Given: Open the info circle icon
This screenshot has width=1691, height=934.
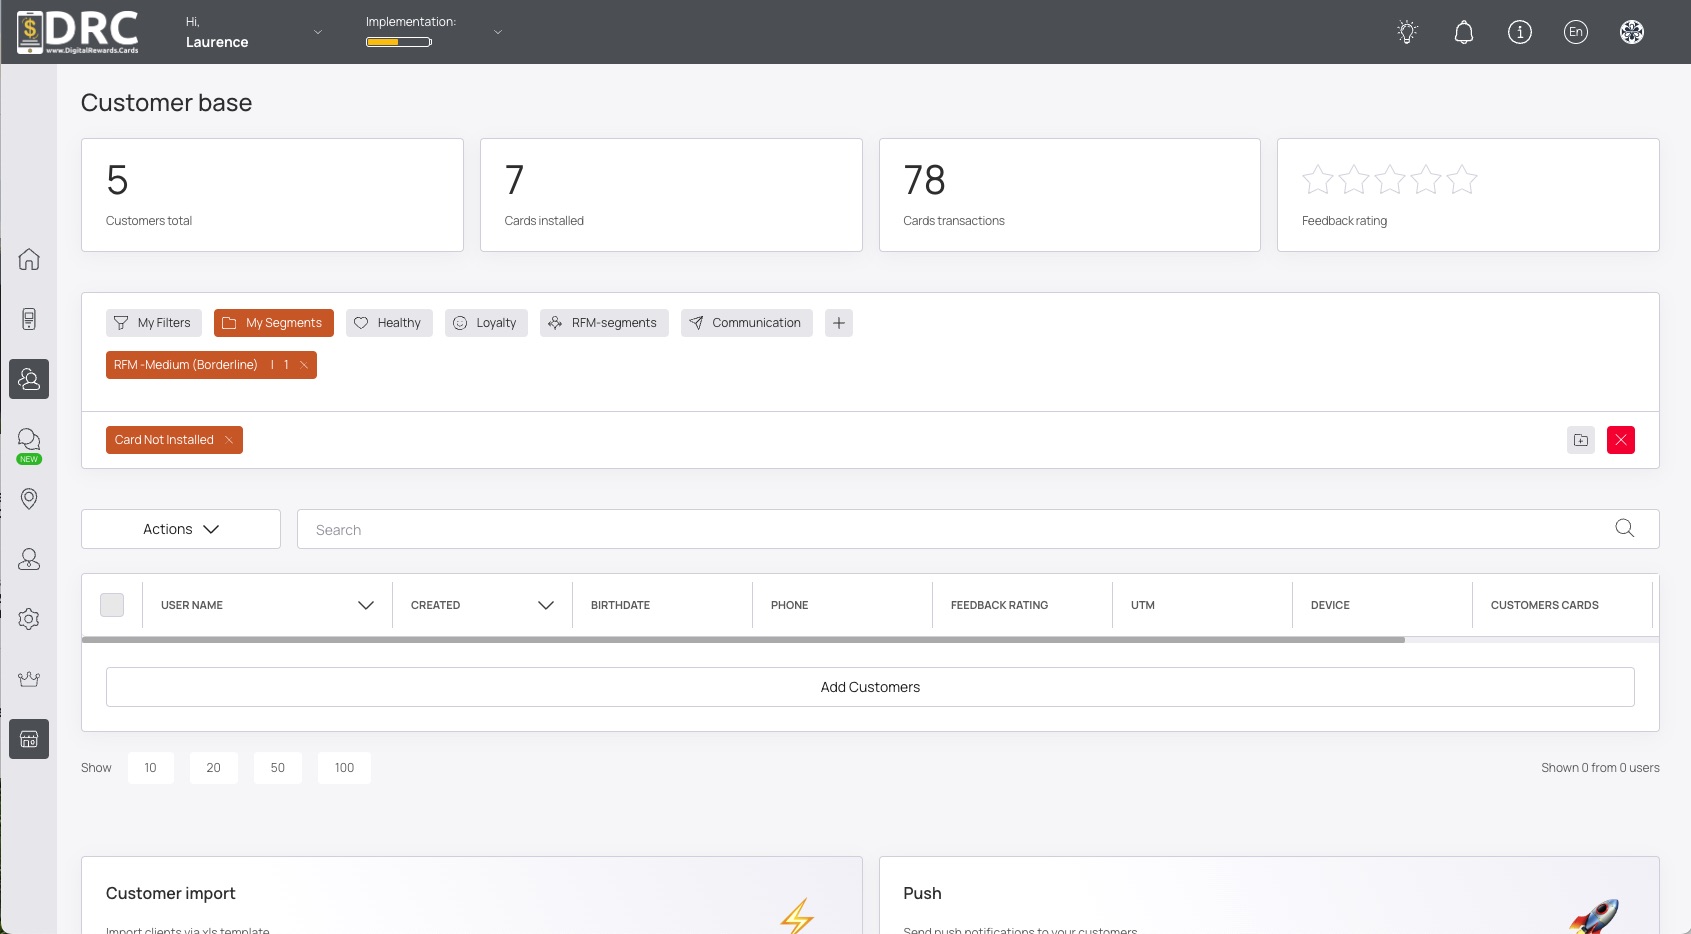Looking at the screenshot, I should click(1519, 32).
